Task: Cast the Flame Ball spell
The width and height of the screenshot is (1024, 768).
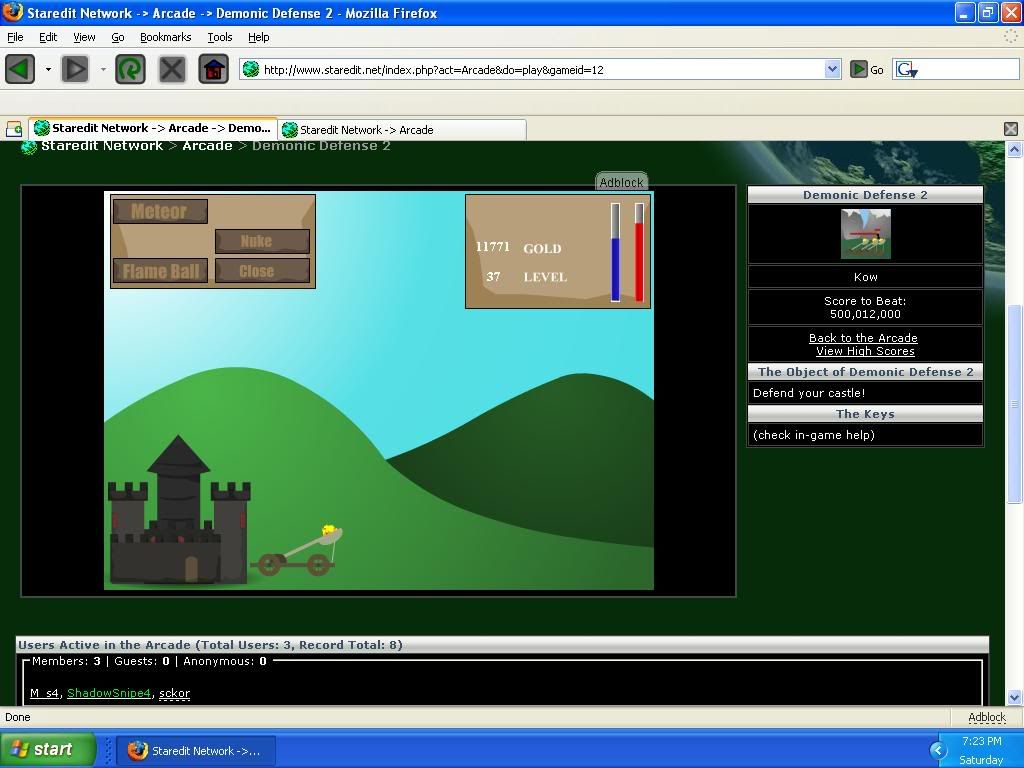Action: pyautogui.click(x=160, y=270)
